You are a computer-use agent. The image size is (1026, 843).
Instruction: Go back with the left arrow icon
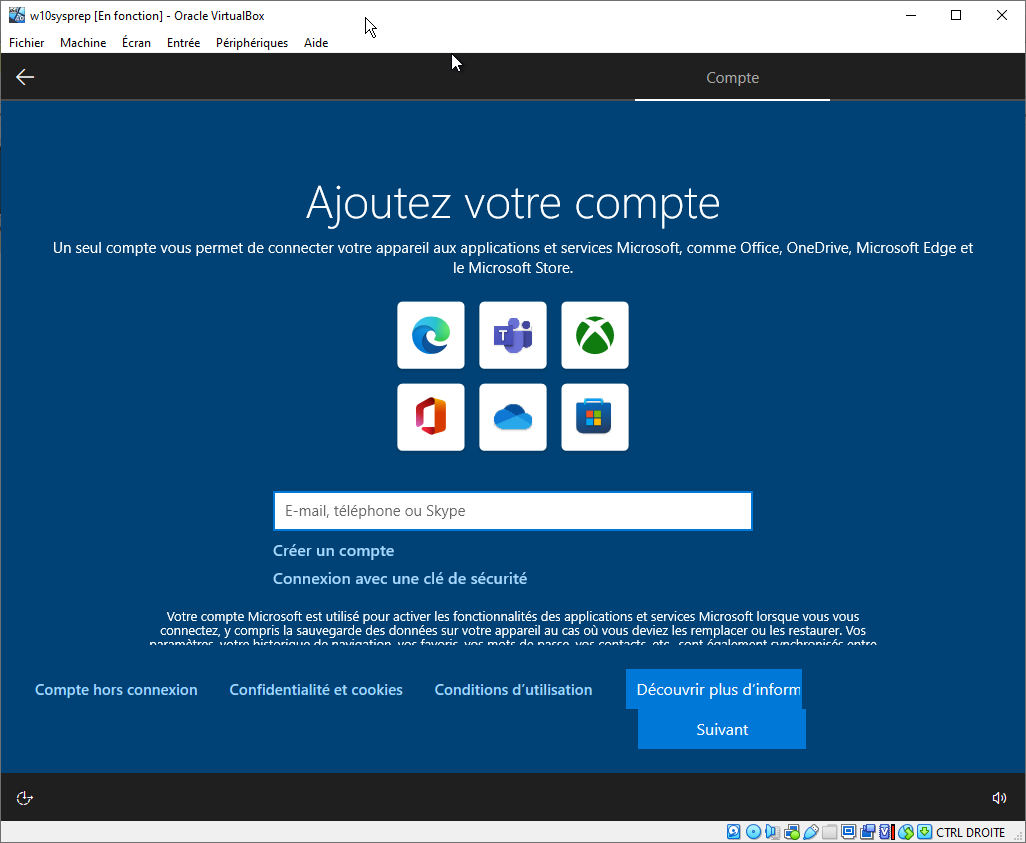[x=25, y=77]
